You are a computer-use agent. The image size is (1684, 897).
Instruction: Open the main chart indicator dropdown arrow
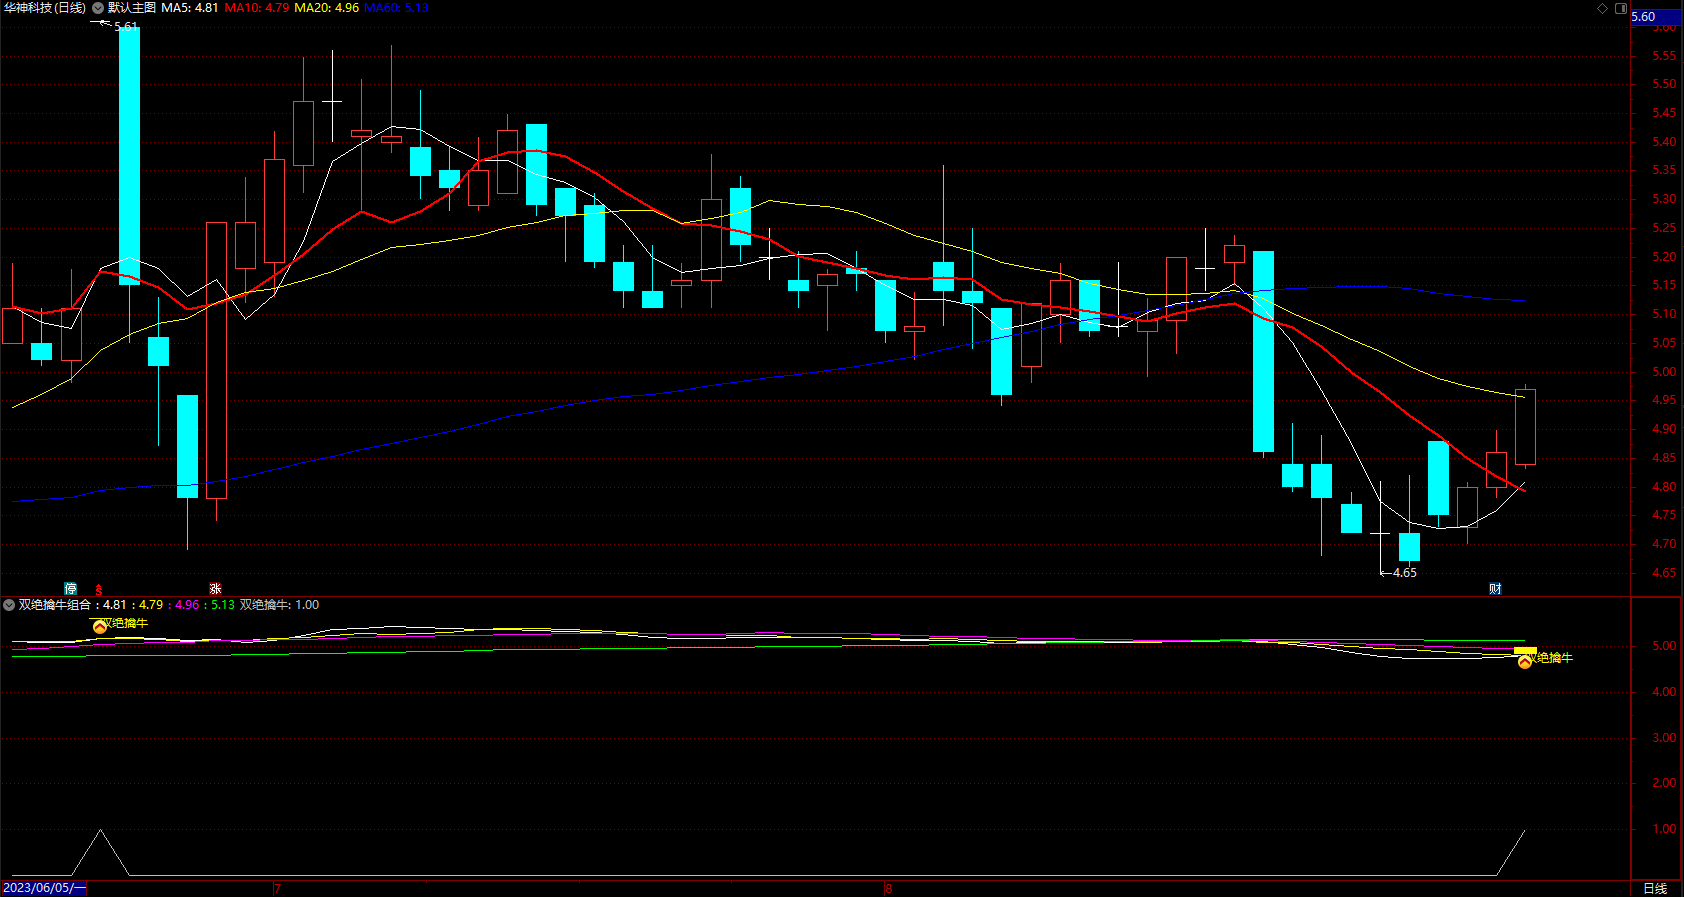click(x=98, y=8)
